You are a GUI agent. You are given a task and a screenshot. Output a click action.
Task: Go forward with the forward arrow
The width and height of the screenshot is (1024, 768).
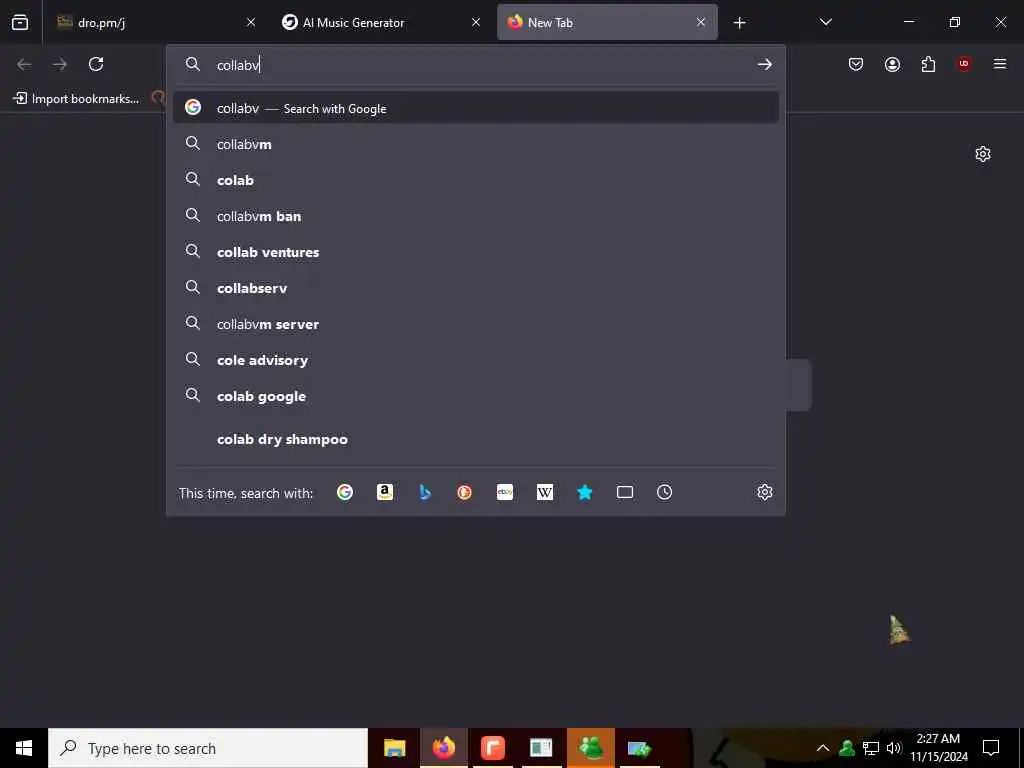click(60, 64)
